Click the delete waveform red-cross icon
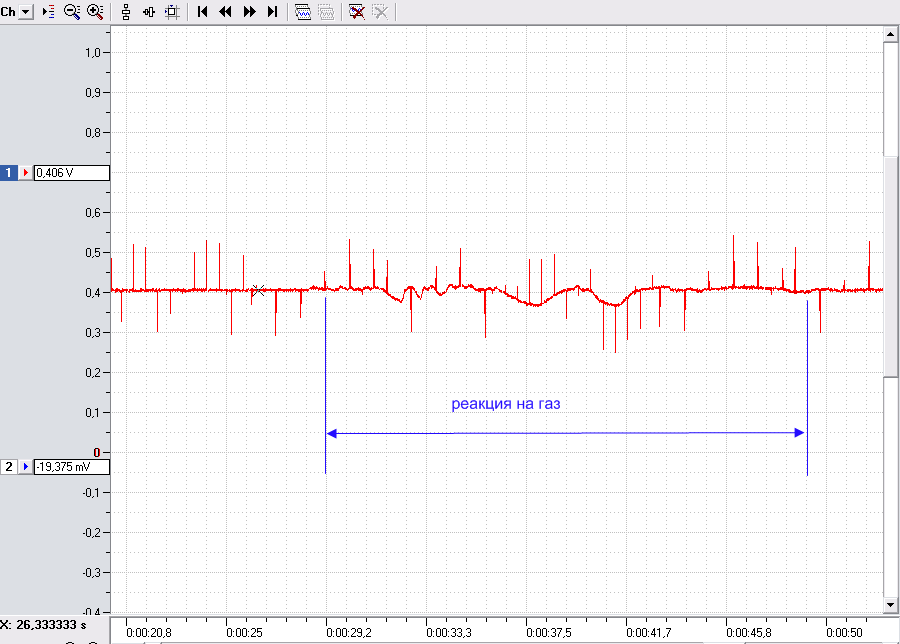The width and height of the screenshot is (900, 644). click(356, 11)
